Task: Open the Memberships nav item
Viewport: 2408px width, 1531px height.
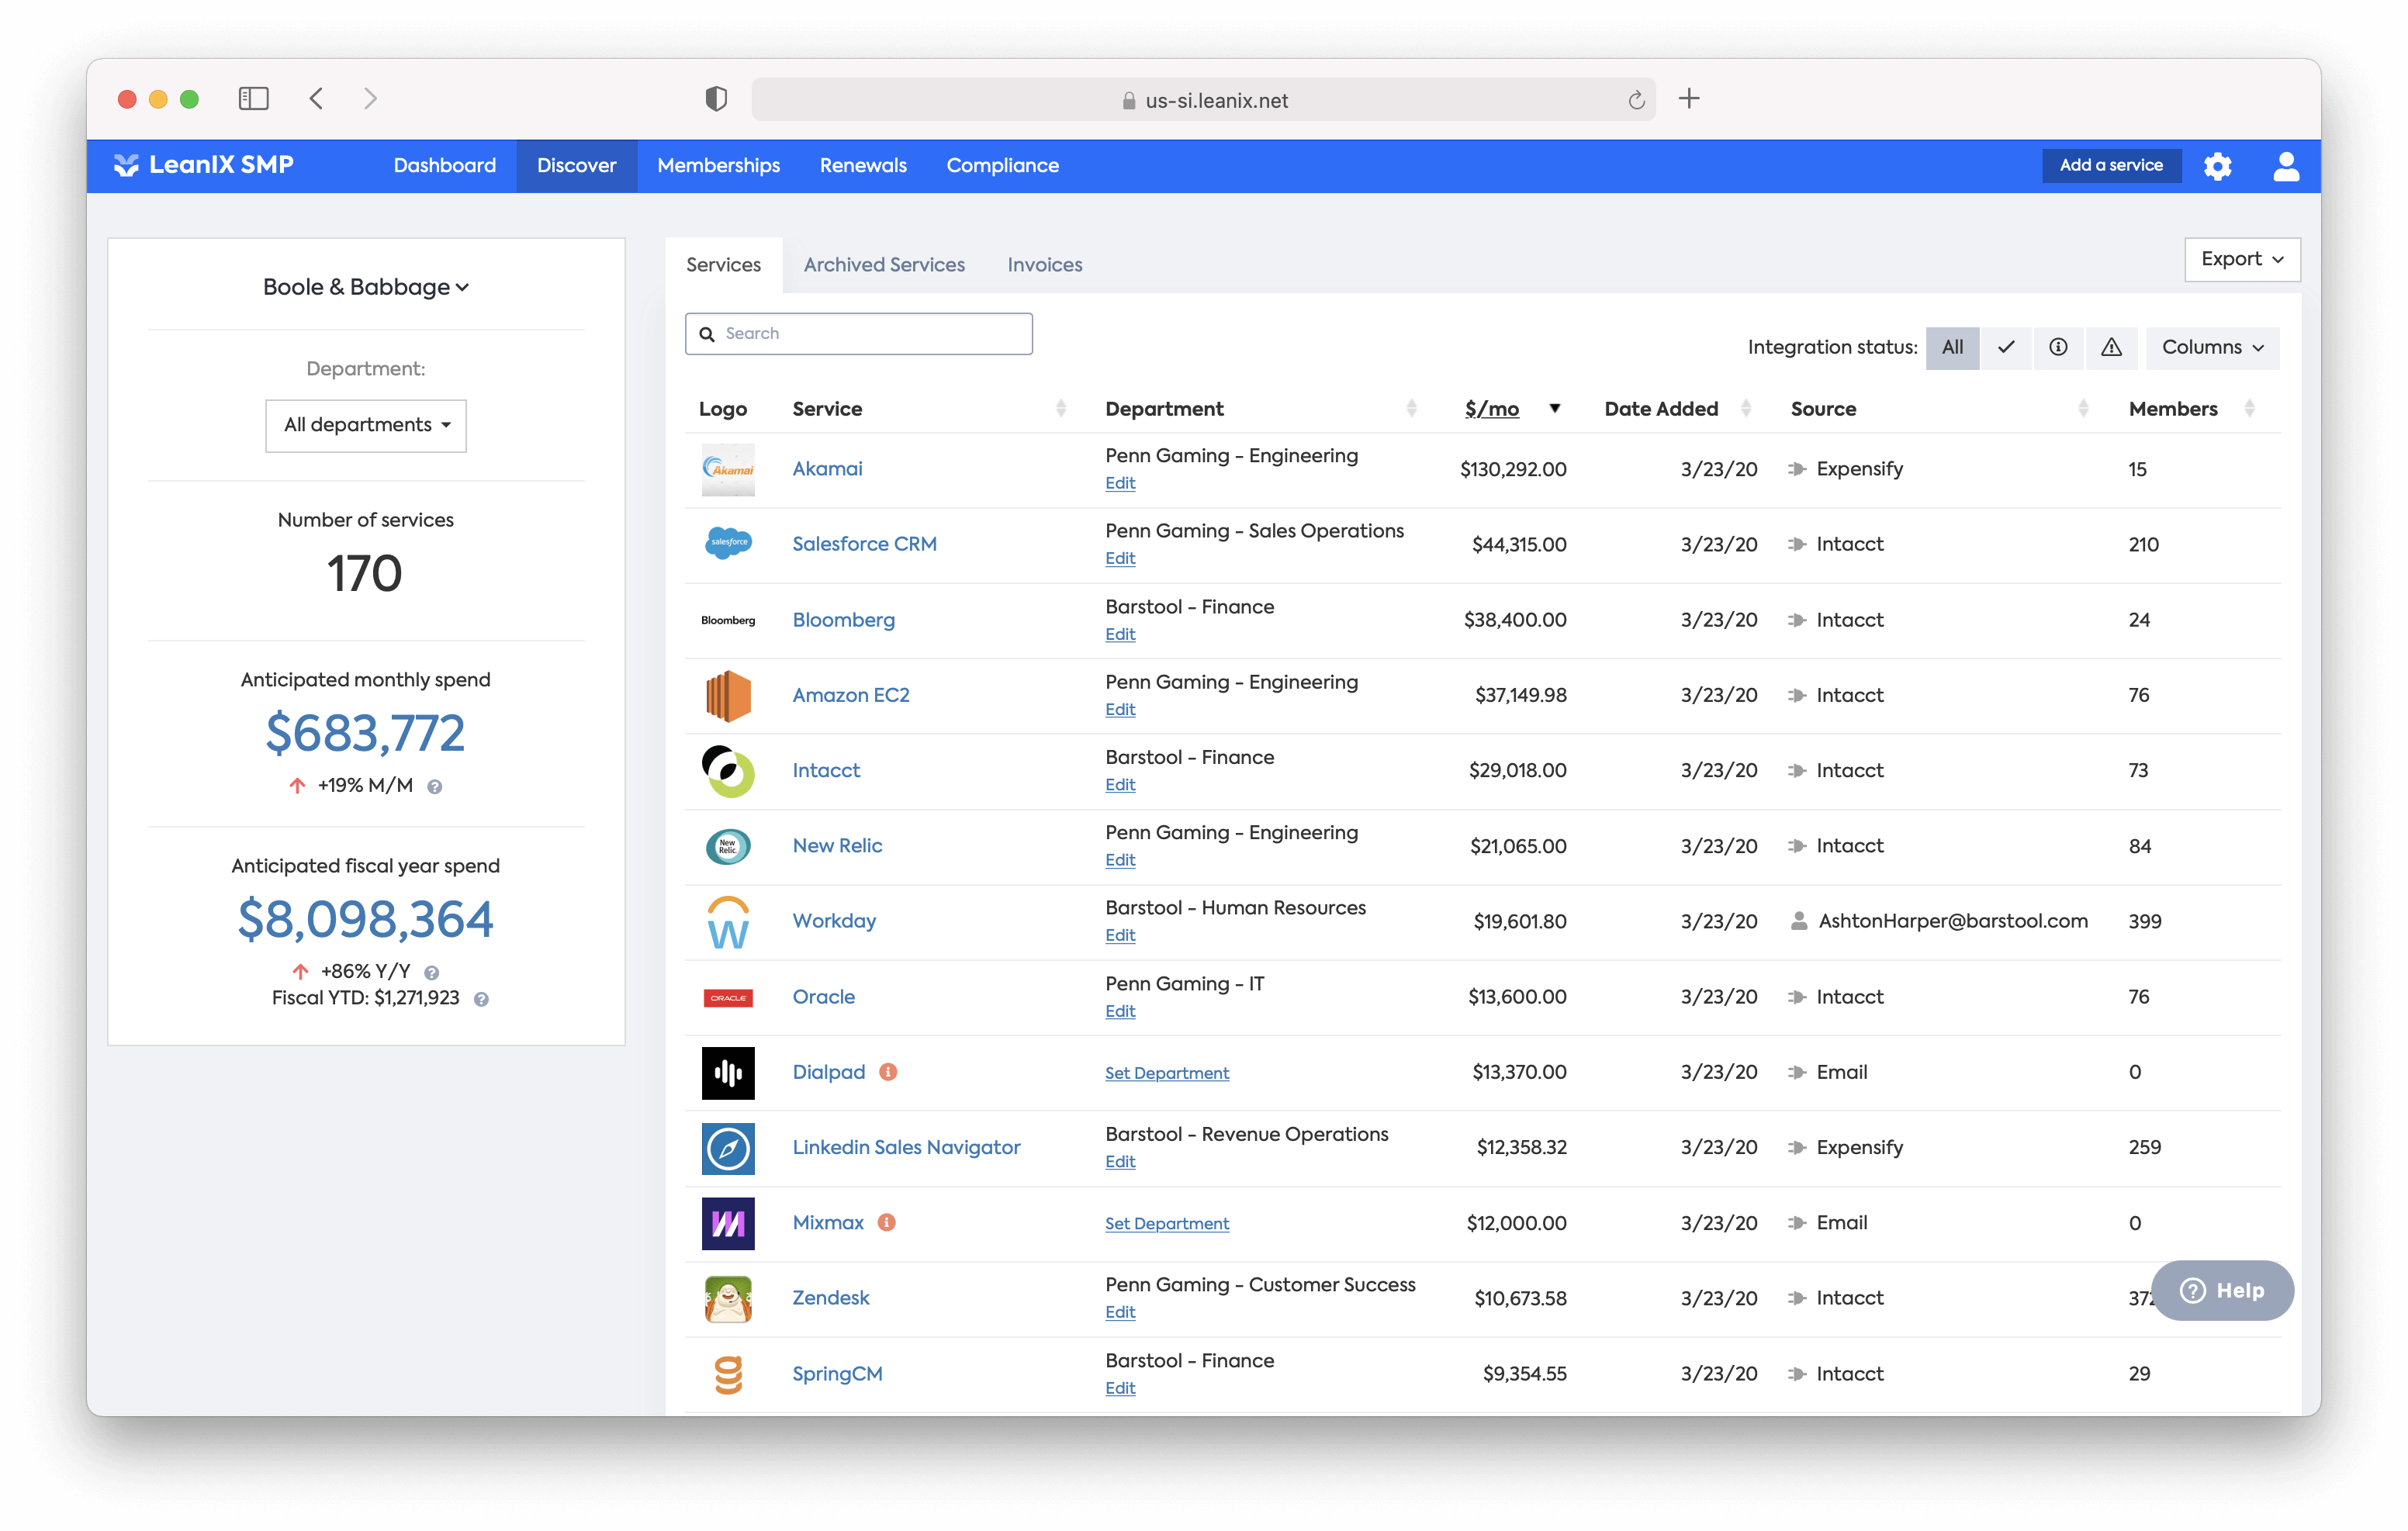Action: (x=718, y=165)
